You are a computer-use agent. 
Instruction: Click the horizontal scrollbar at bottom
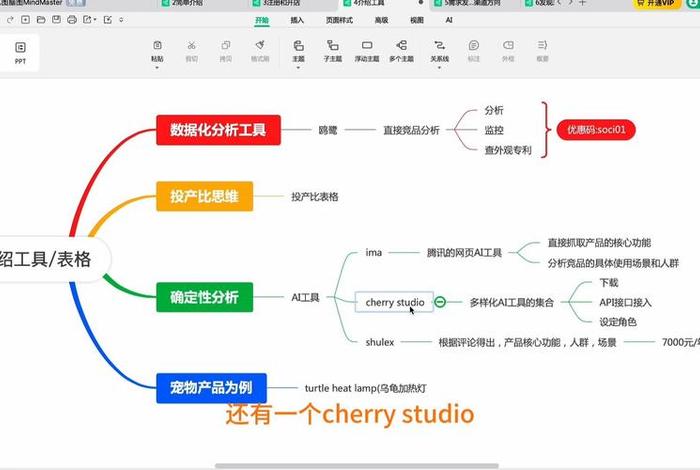(x=356, y=466)
